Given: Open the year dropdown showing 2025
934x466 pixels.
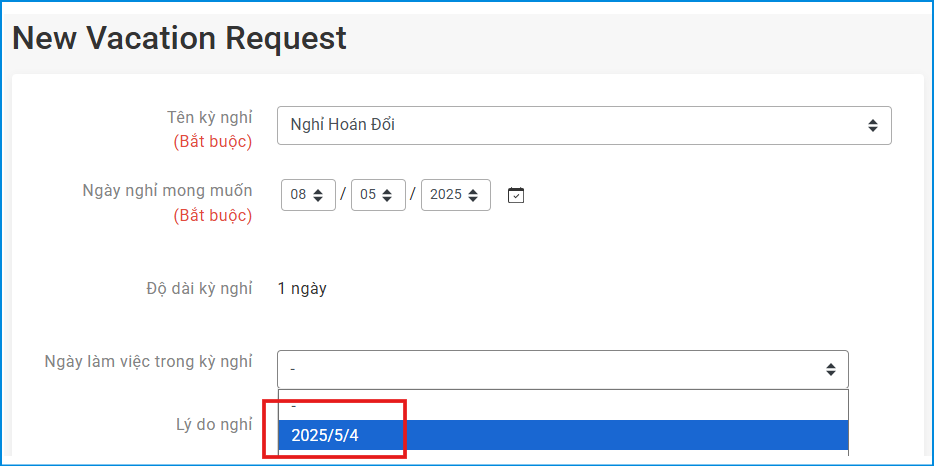Looking at the screenshot, I should click(x=455, y=195).
